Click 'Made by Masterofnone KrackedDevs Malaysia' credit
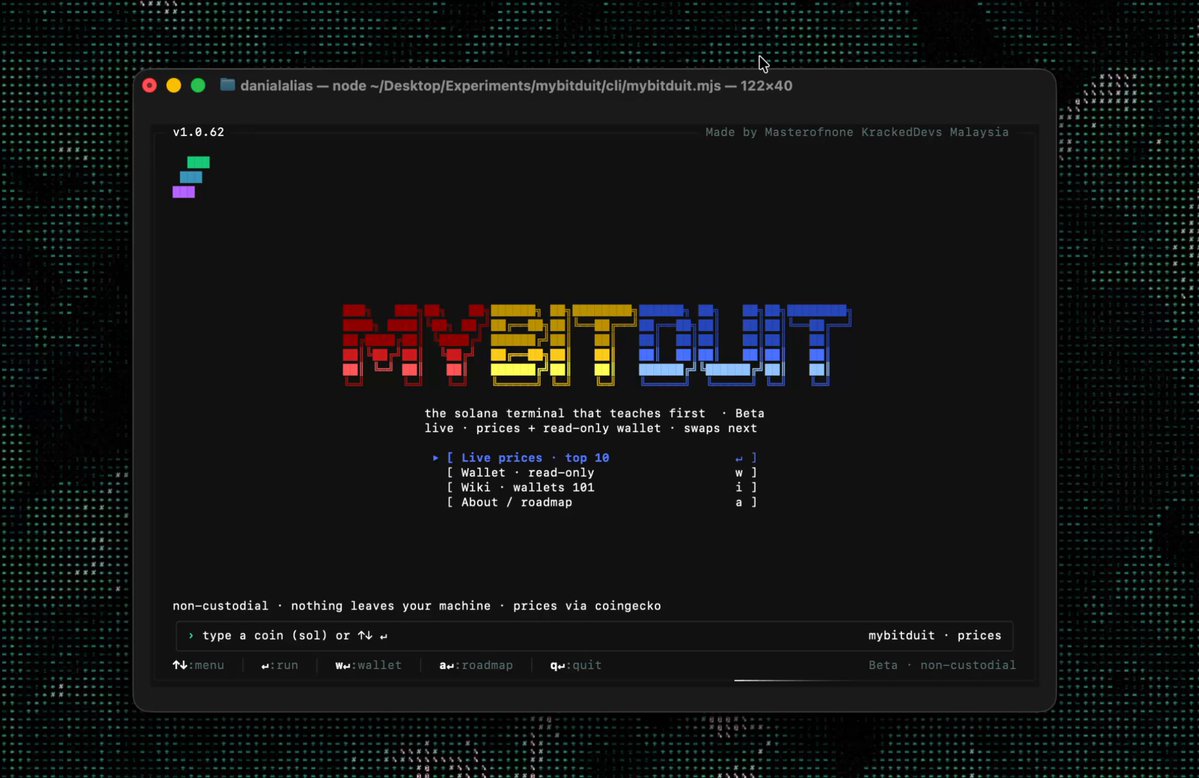This screenshot has width=1199, height=778. tap(856, 132)
